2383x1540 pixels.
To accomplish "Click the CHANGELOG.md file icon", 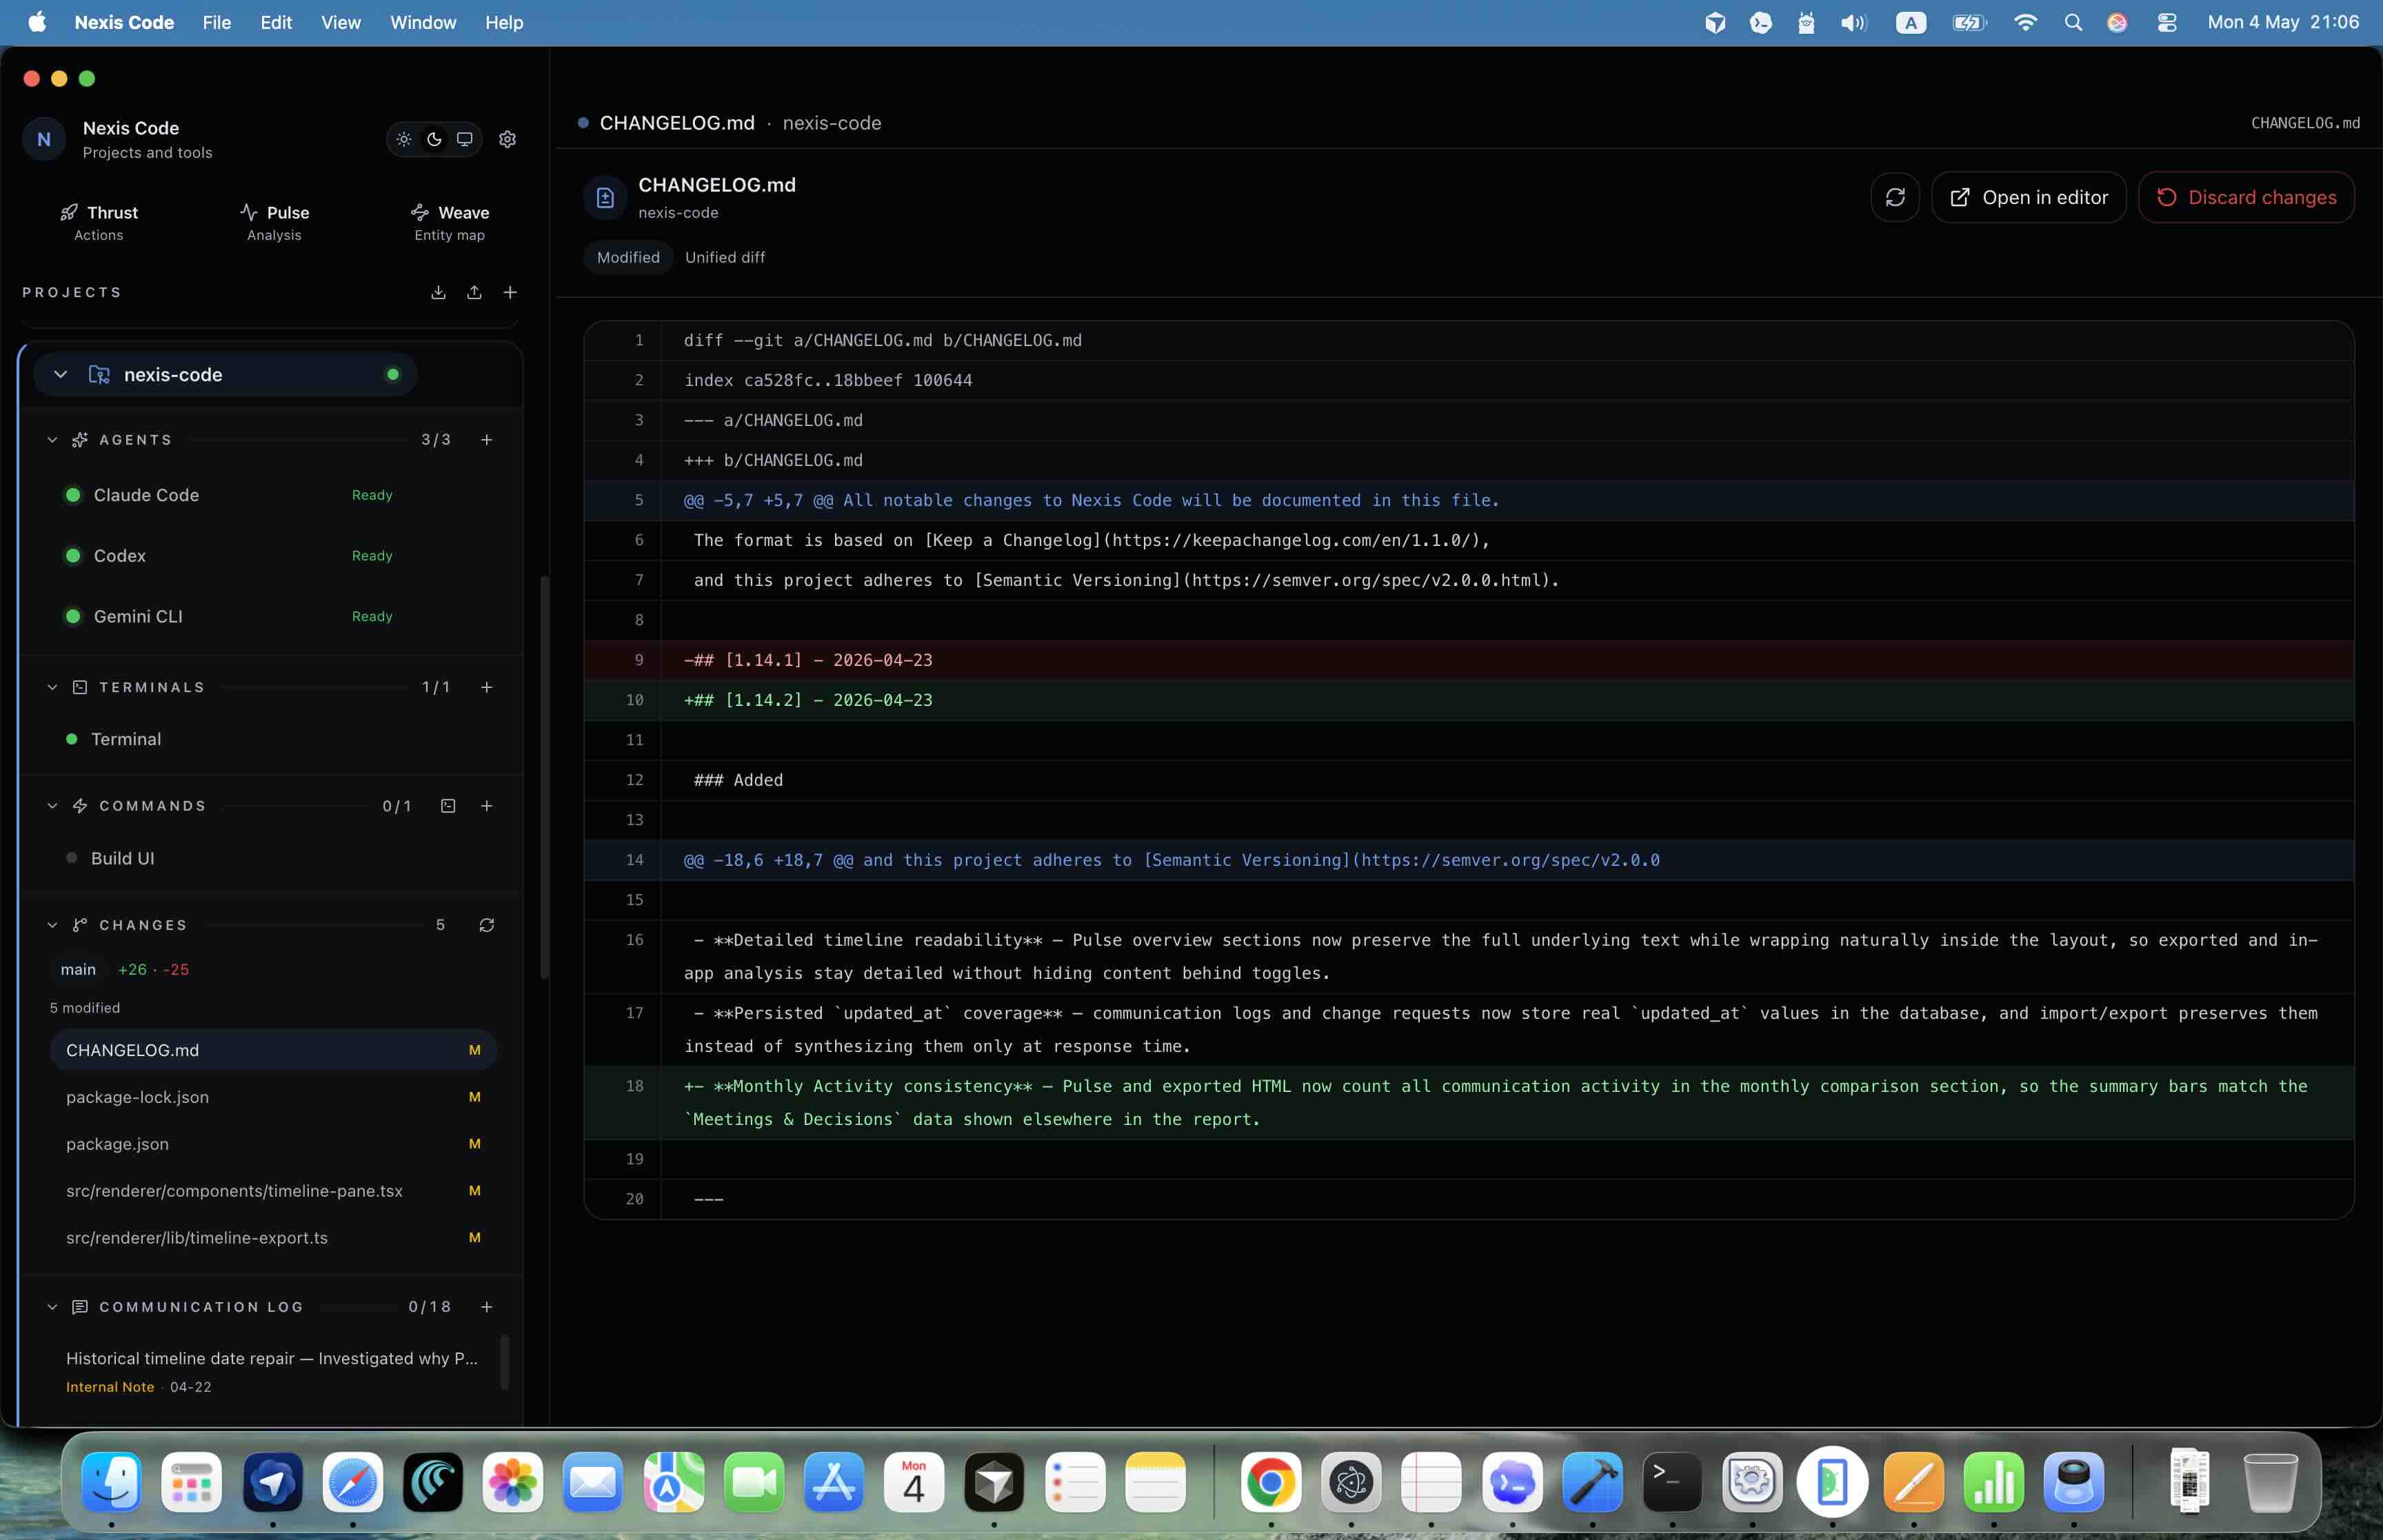I will (x=605, y=197).
